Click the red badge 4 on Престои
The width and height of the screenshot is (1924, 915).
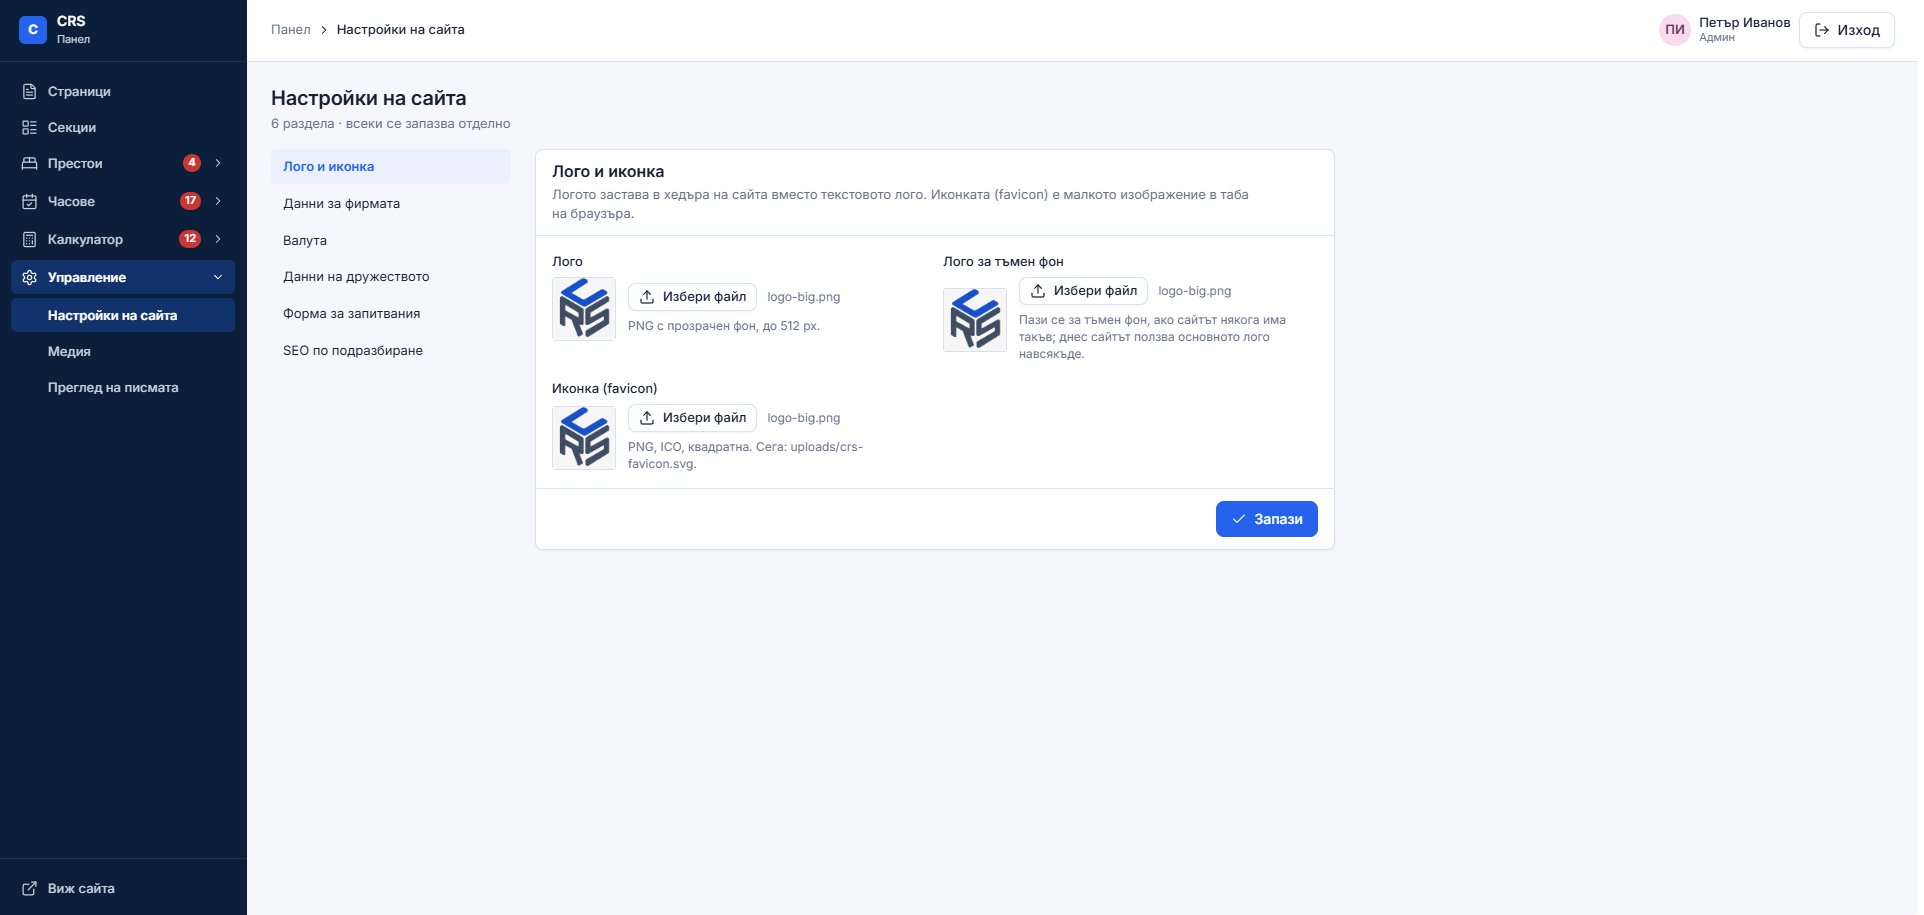click(192, 163)
